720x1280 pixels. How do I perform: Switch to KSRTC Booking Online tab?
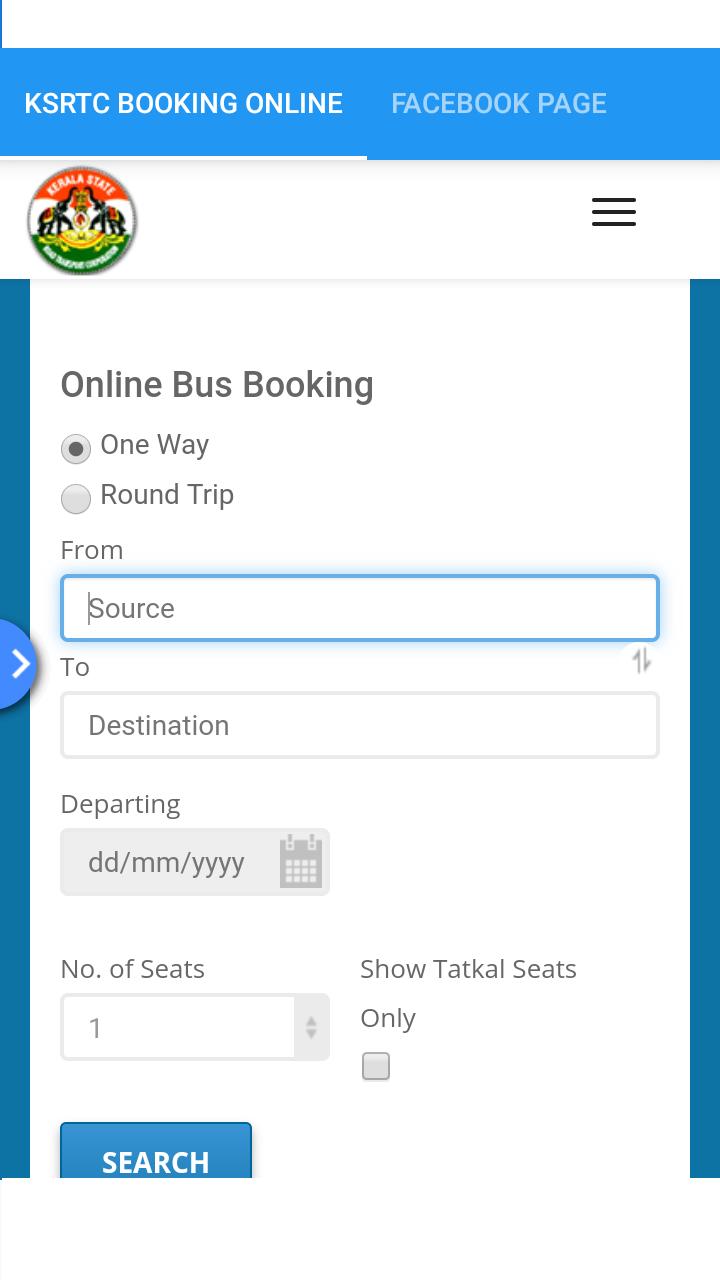(183, 103)
